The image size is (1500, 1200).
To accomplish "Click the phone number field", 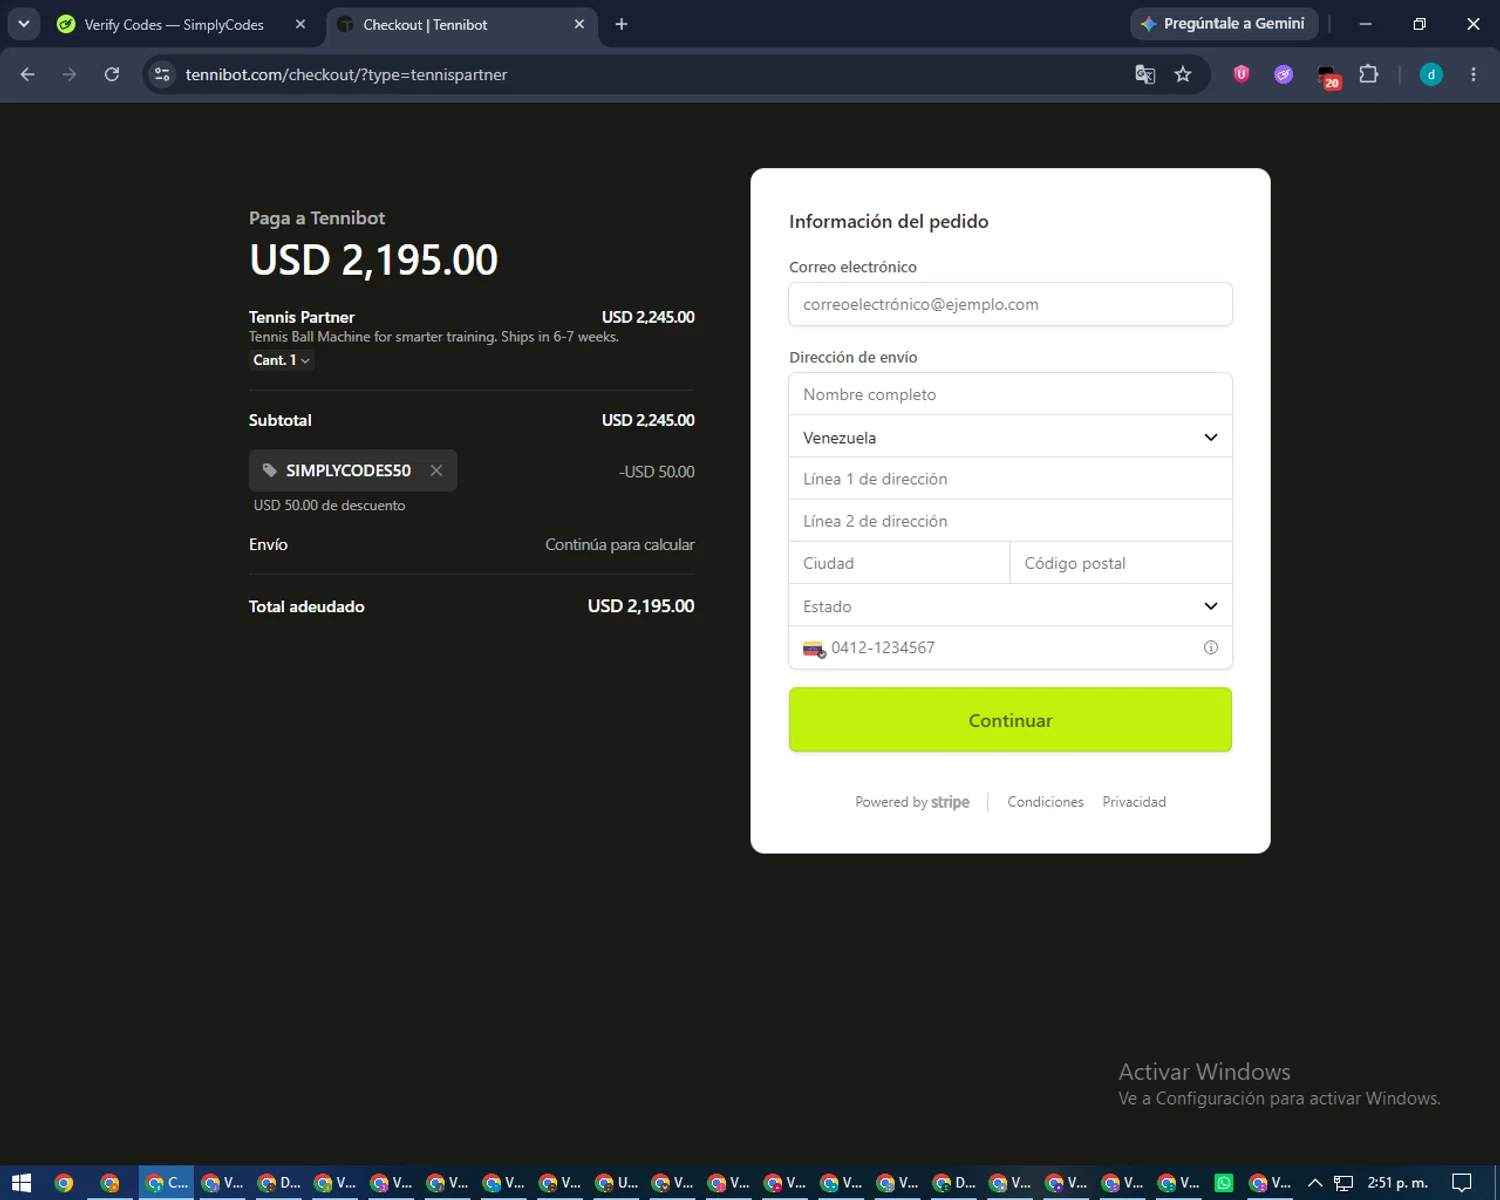I will tap(1010, 647).
